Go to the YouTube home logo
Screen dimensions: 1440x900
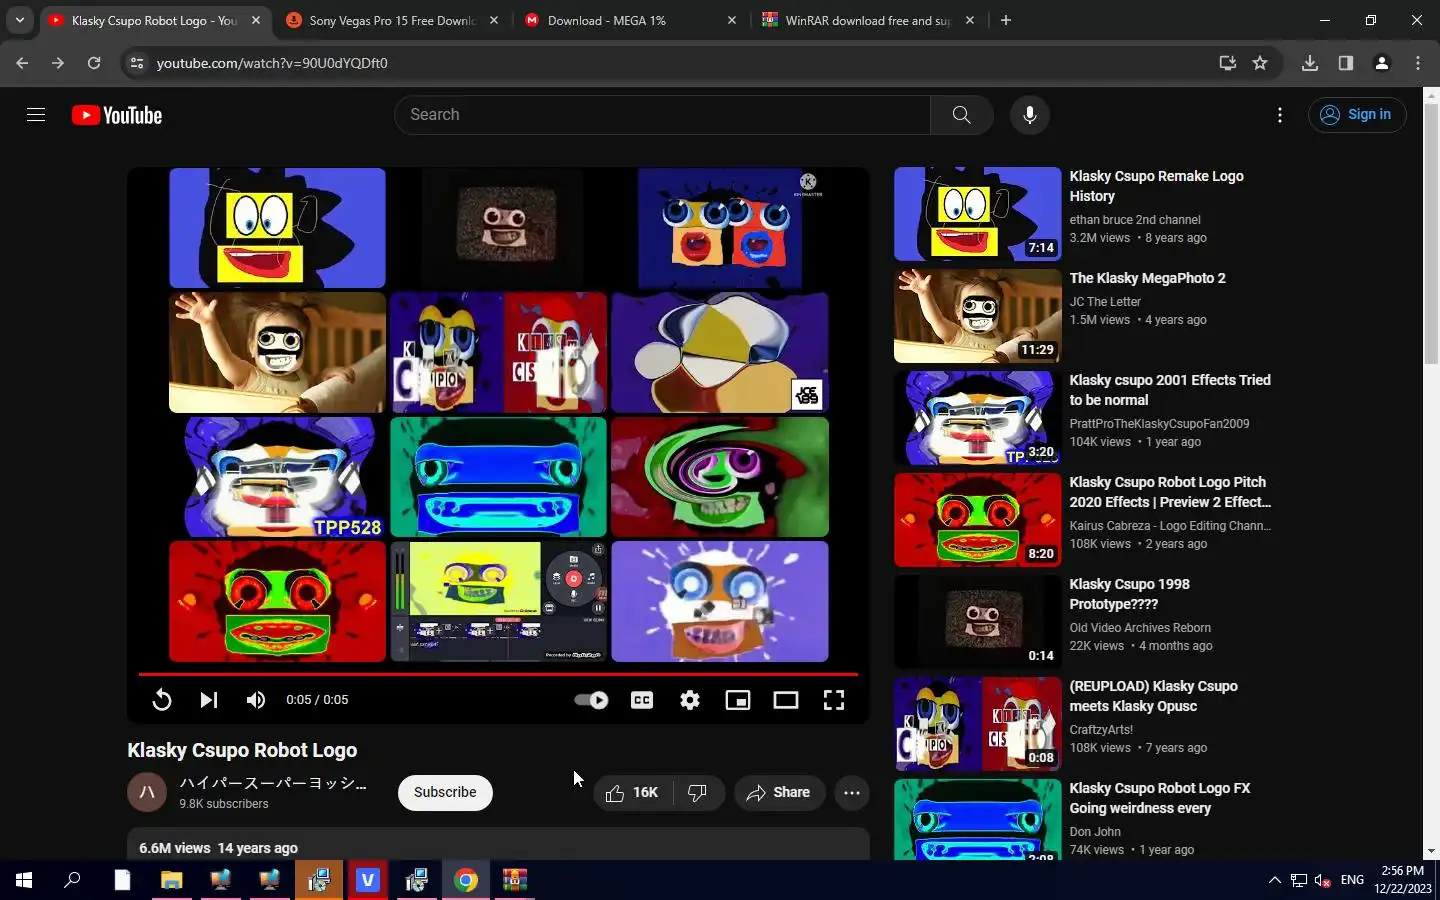tap(117, 115)
